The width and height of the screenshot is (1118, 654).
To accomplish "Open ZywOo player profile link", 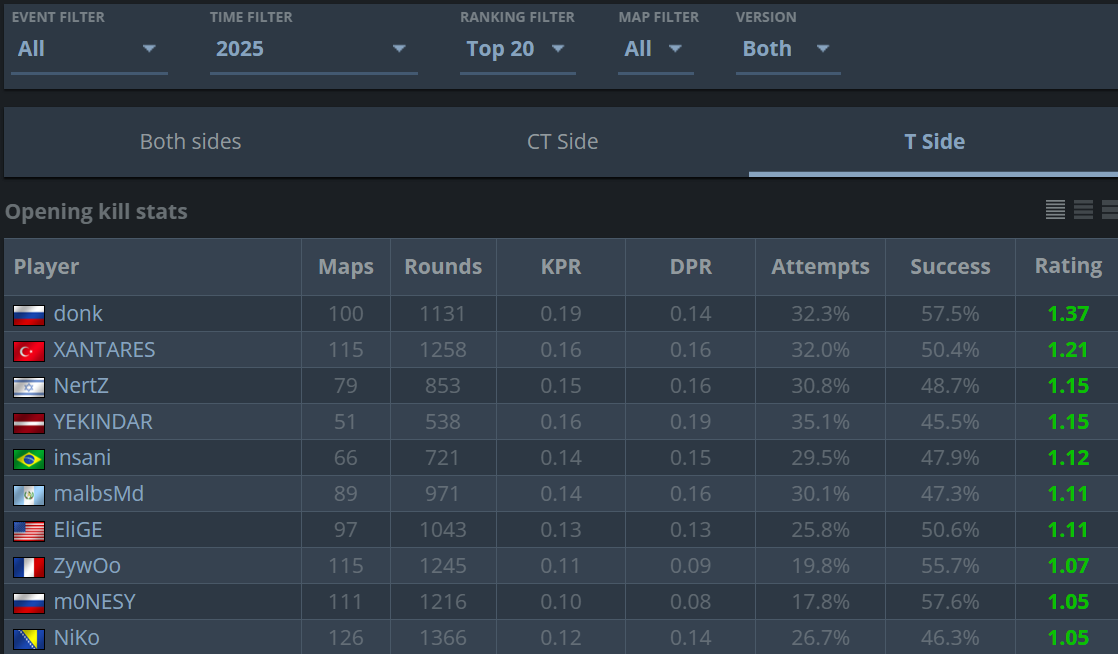I will click(x=87, y=566).
